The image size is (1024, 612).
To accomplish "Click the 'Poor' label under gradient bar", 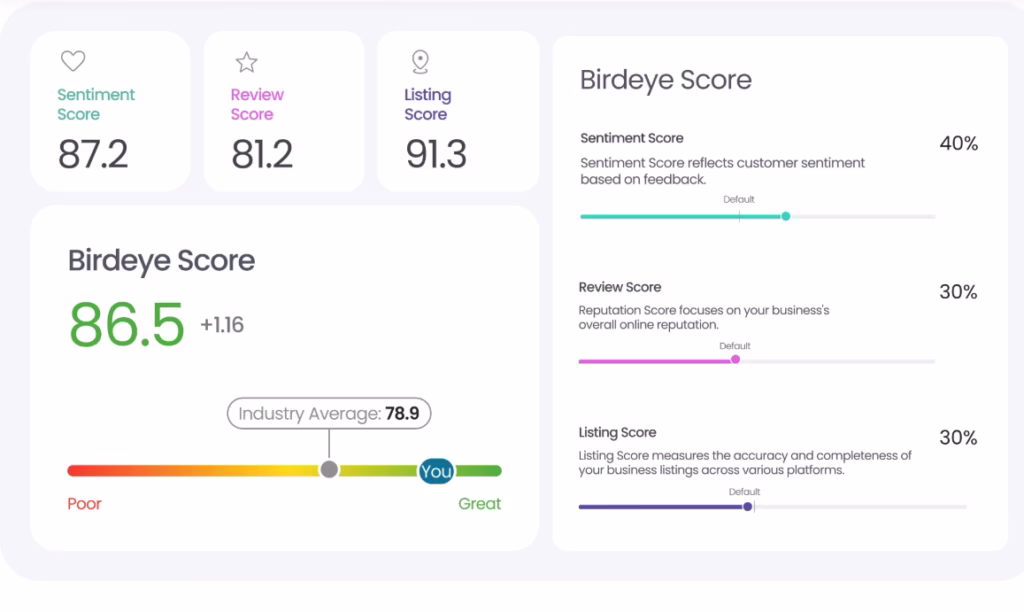I will click(84, 504).
